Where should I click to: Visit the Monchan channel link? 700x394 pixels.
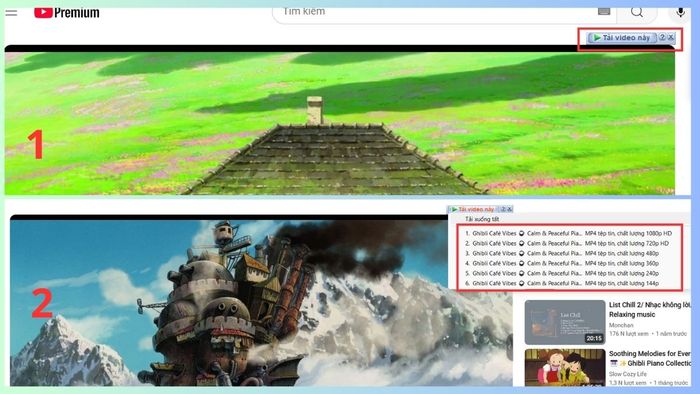[621, 325]
